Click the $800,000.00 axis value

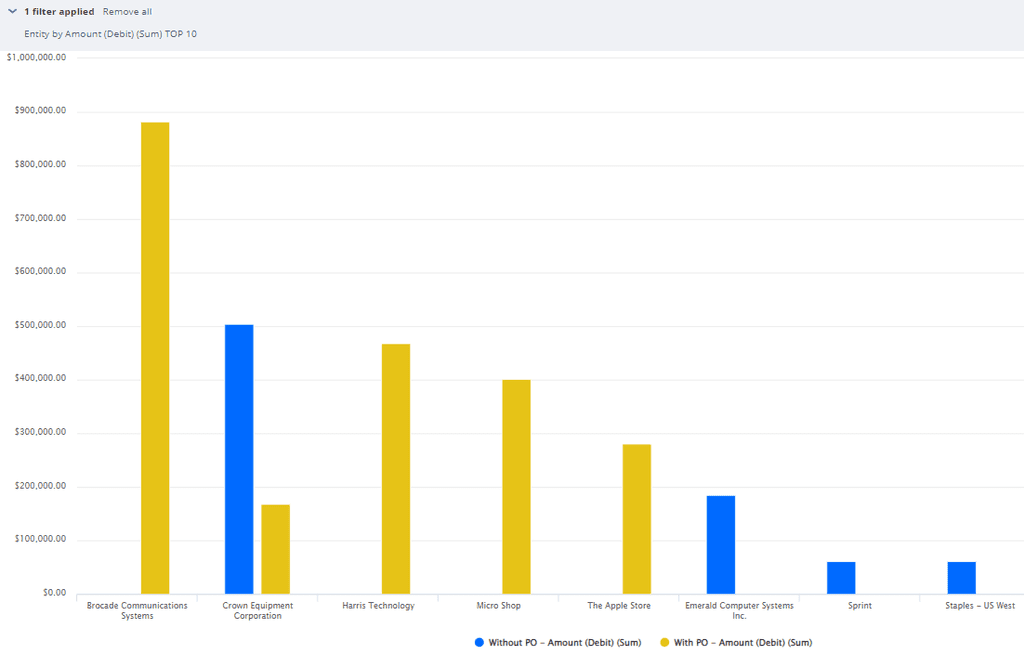coord(40,164)
